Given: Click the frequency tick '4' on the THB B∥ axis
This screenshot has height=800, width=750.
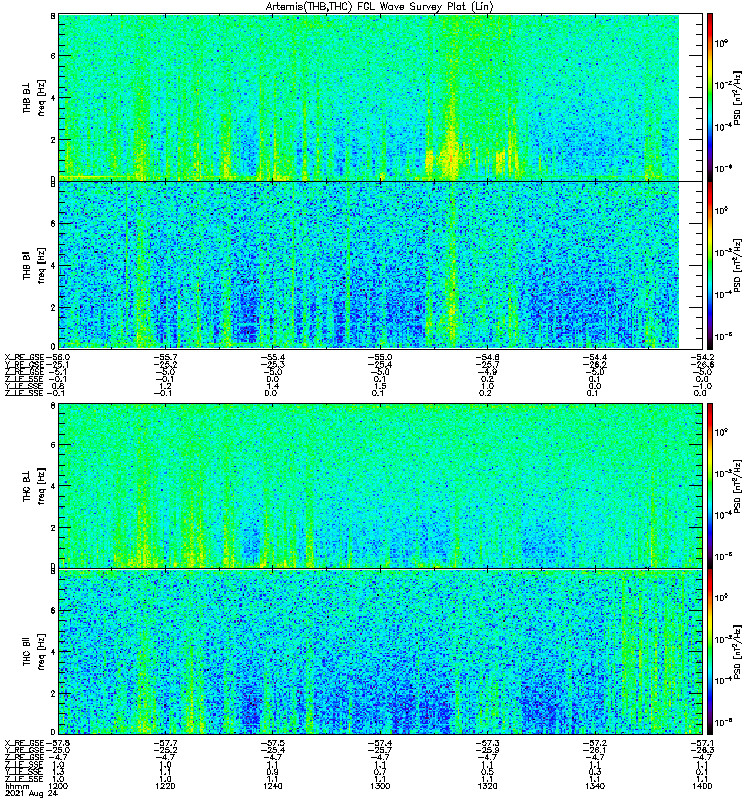Looking at the screenshot, I should (53, 265).
